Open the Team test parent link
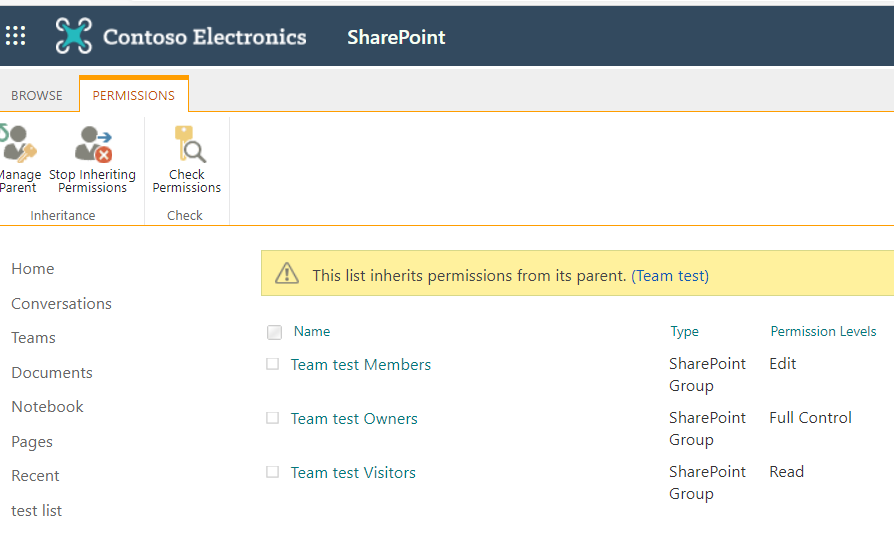This screenshot has height=537, width=894. [670, 275]
